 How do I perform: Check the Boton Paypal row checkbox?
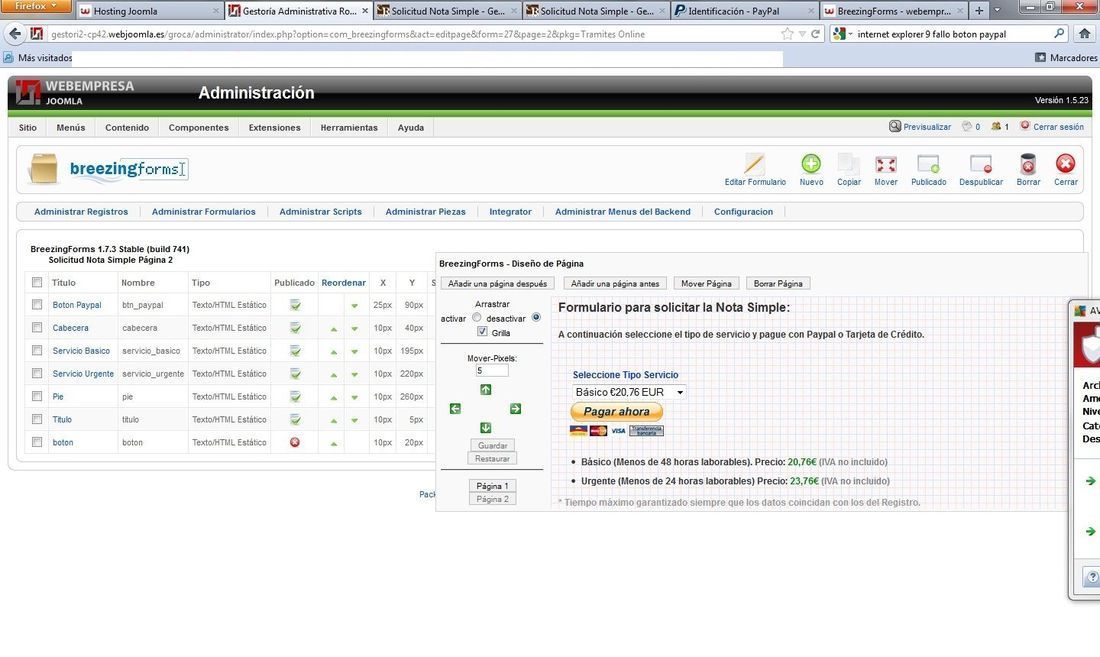[36, 305]
